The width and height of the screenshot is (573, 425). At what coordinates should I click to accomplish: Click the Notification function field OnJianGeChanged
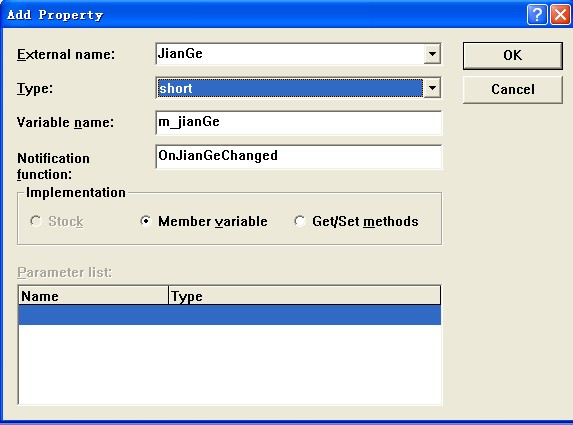[299, 156]
